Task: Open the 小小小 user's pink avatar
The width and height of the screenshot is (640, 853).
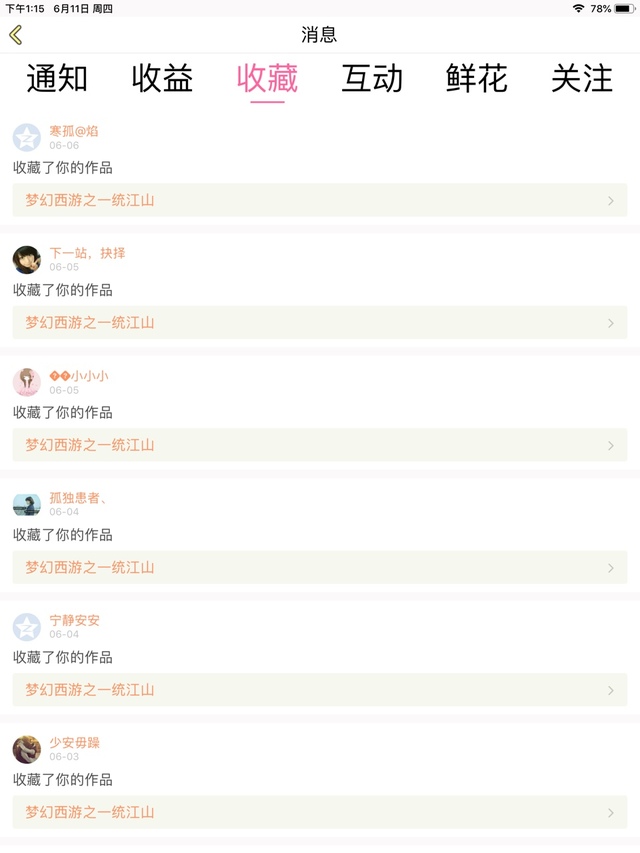Action: [27, 382]
